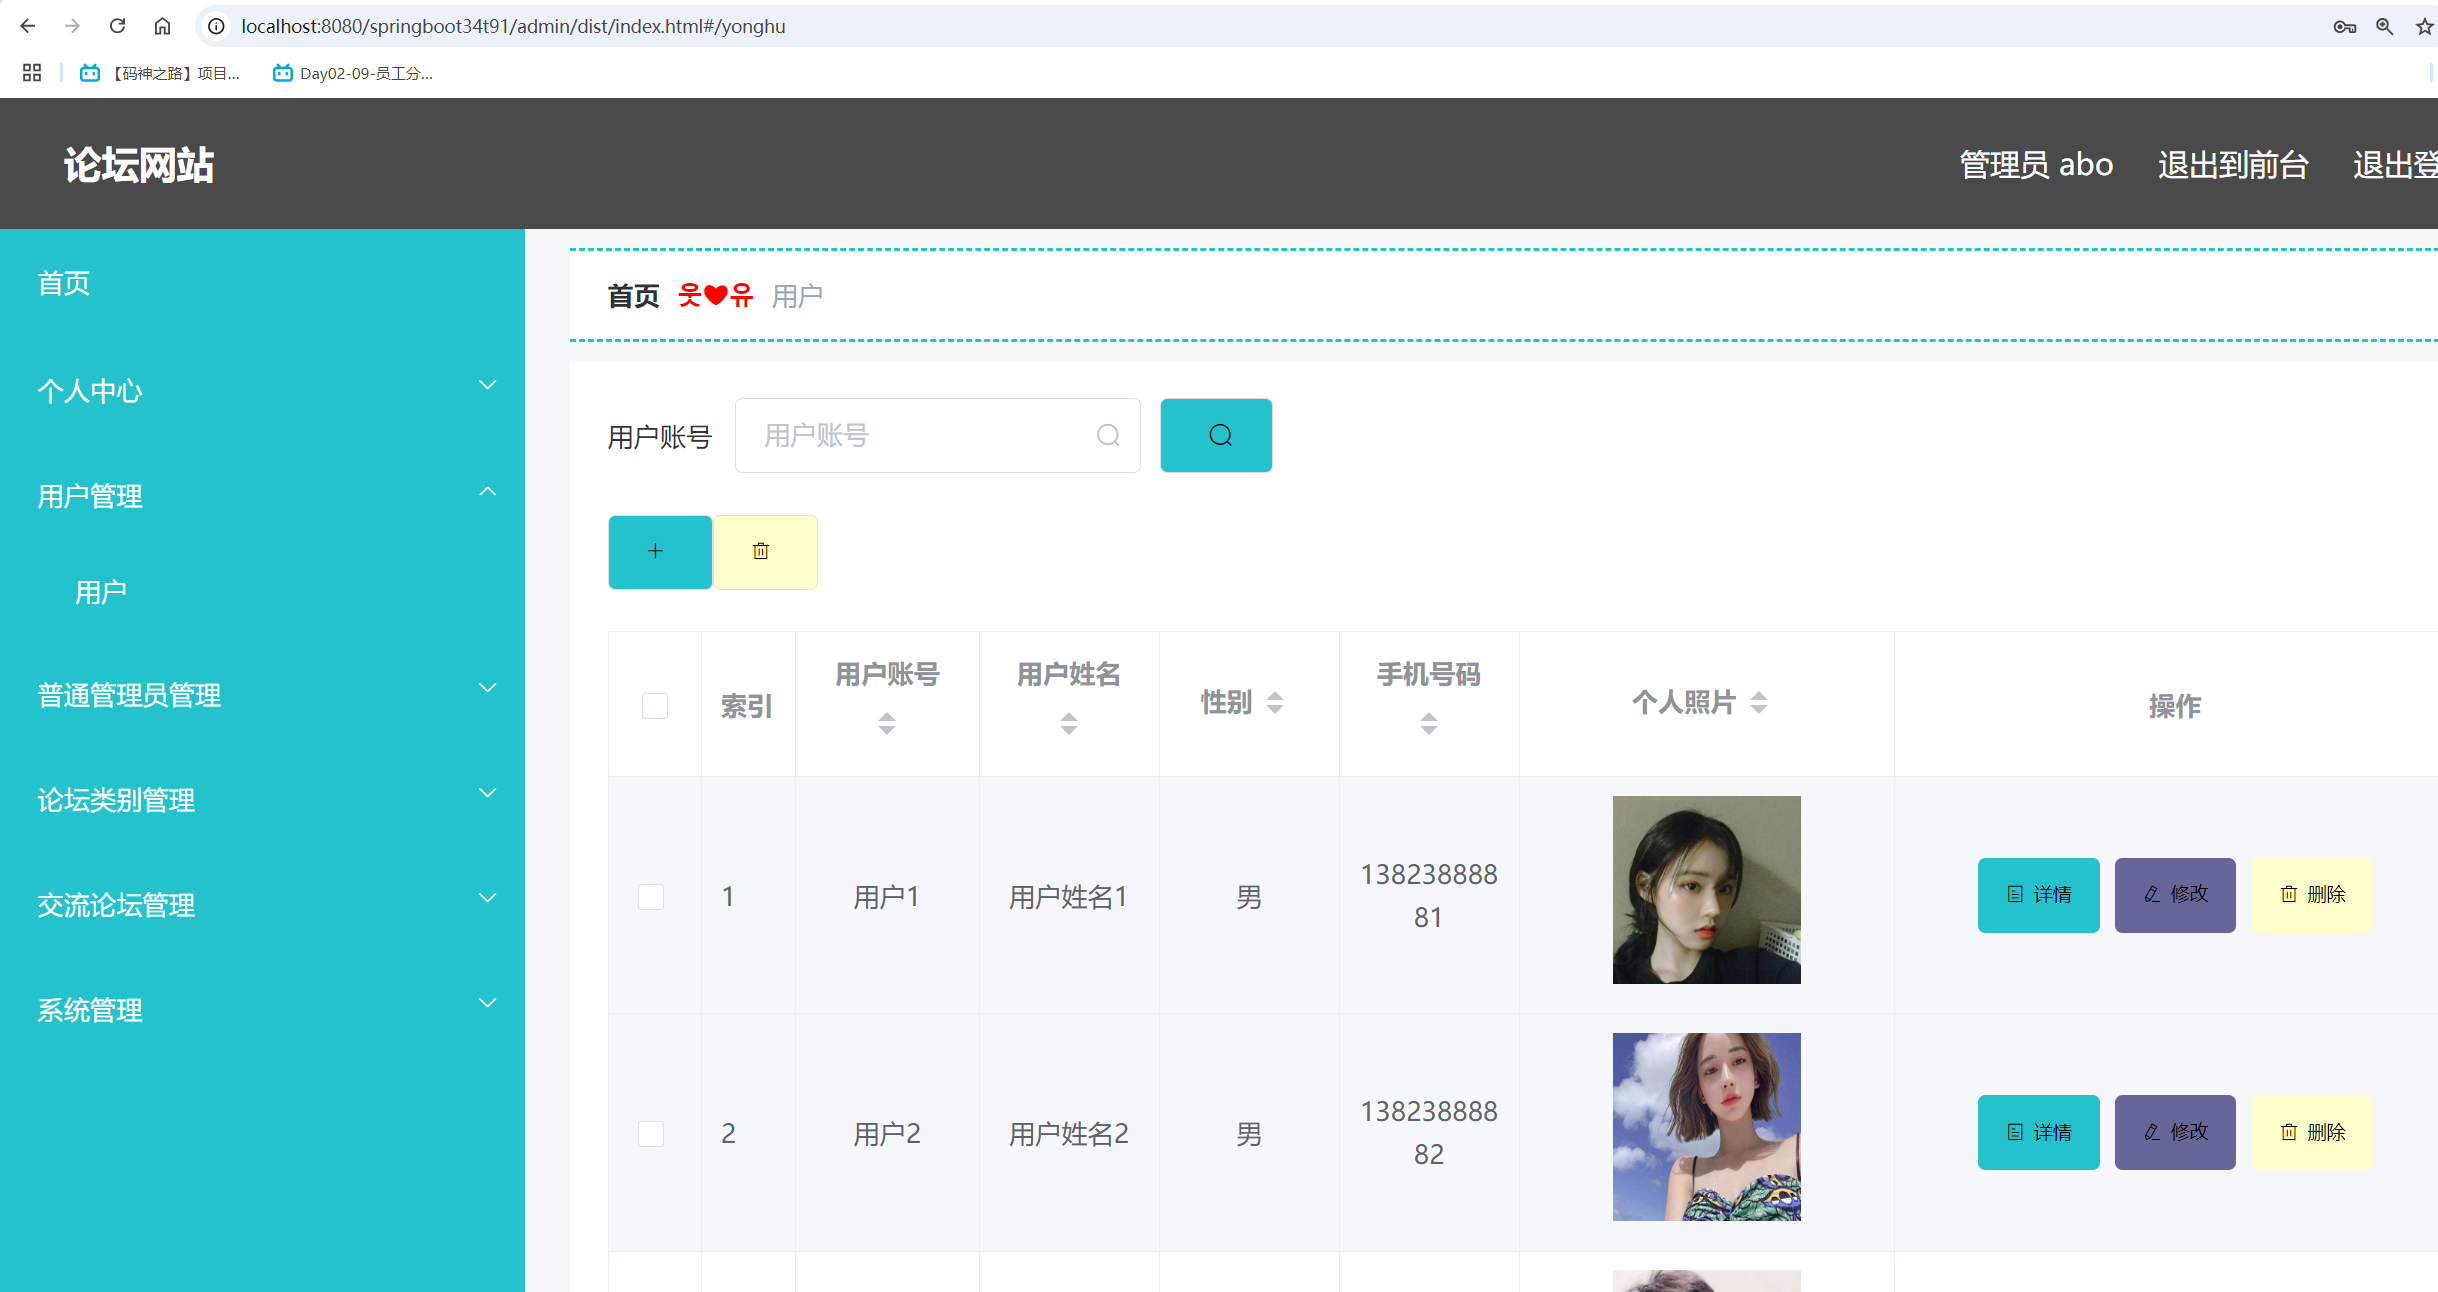
Task: Check the checkbox for row 用户2
Action: pos(651,1133)
